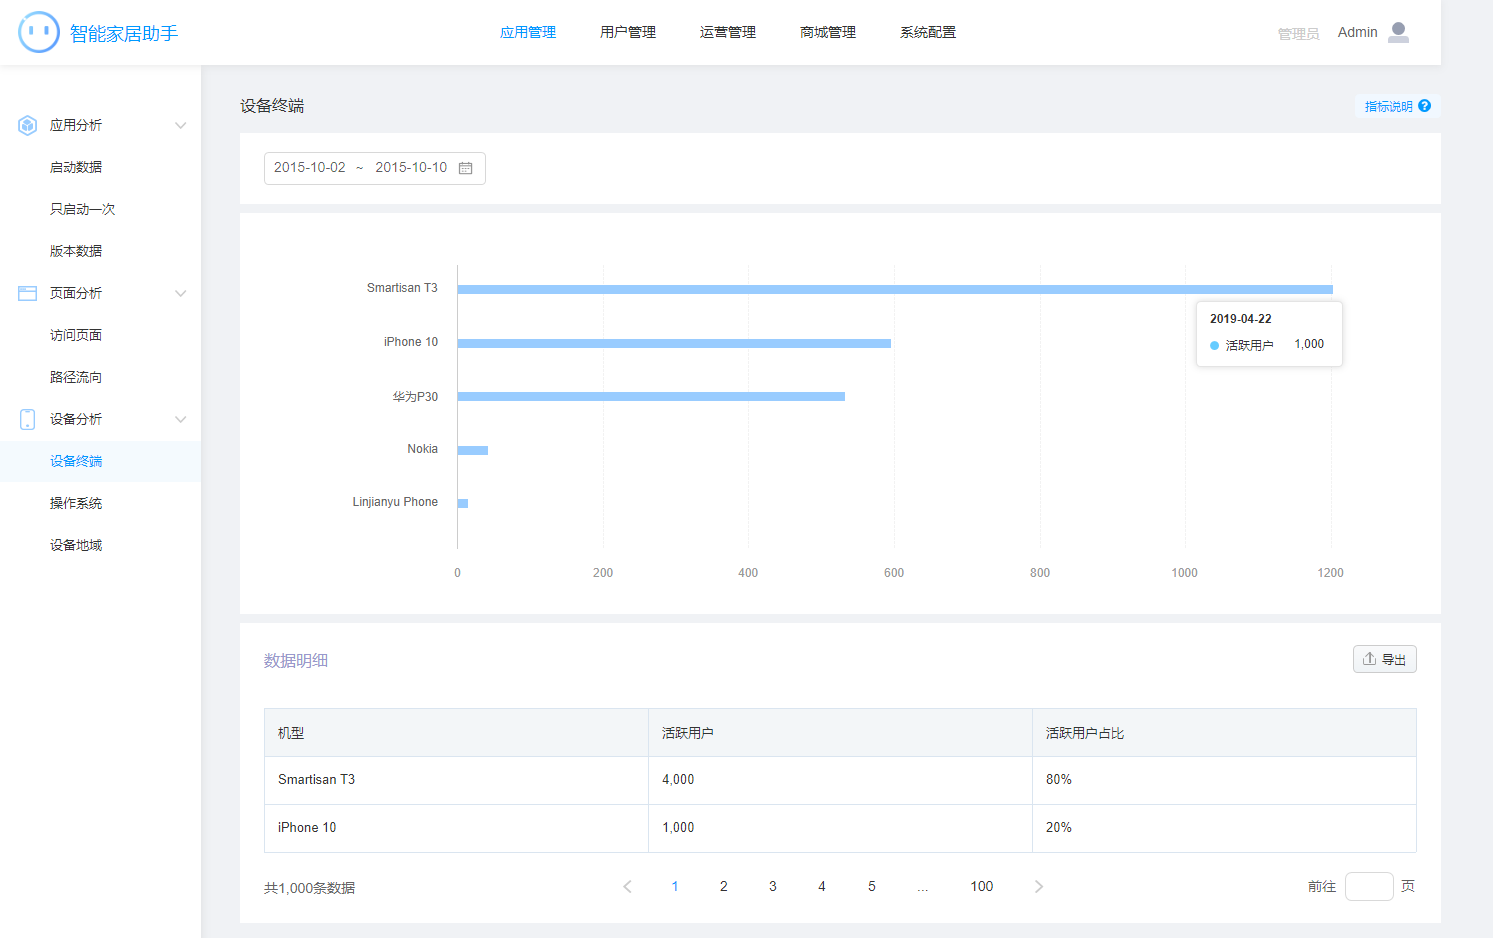This screenshot has height=938, width=1493.
Task: Click the Admin user avatar icon
Action: pos(1398,33)
